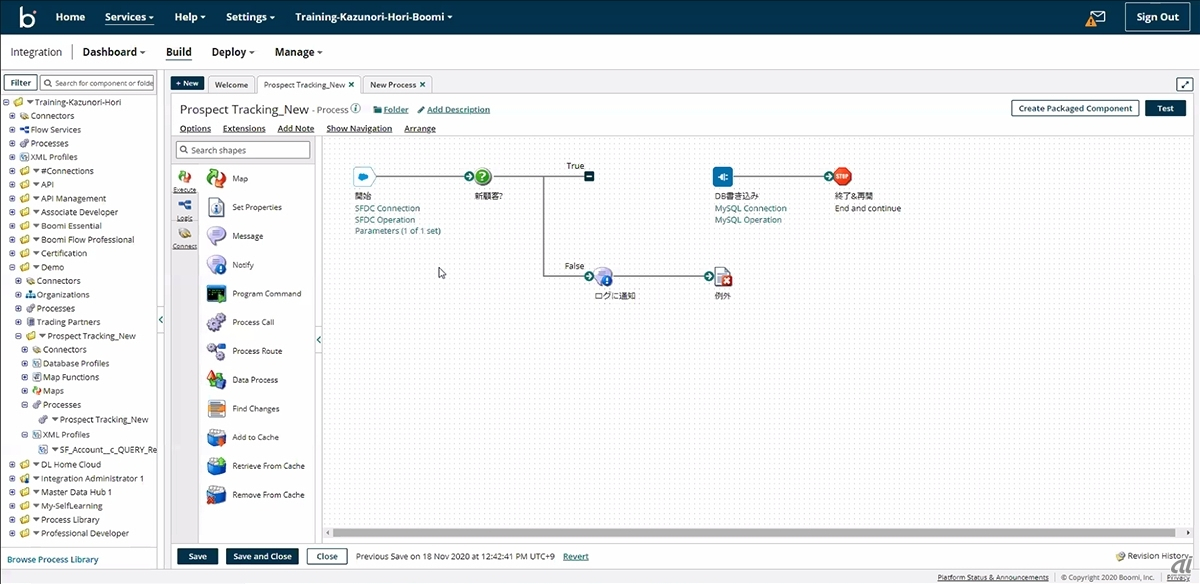
Task: Open the Services dropdown menu
Action: coord(129,17)
